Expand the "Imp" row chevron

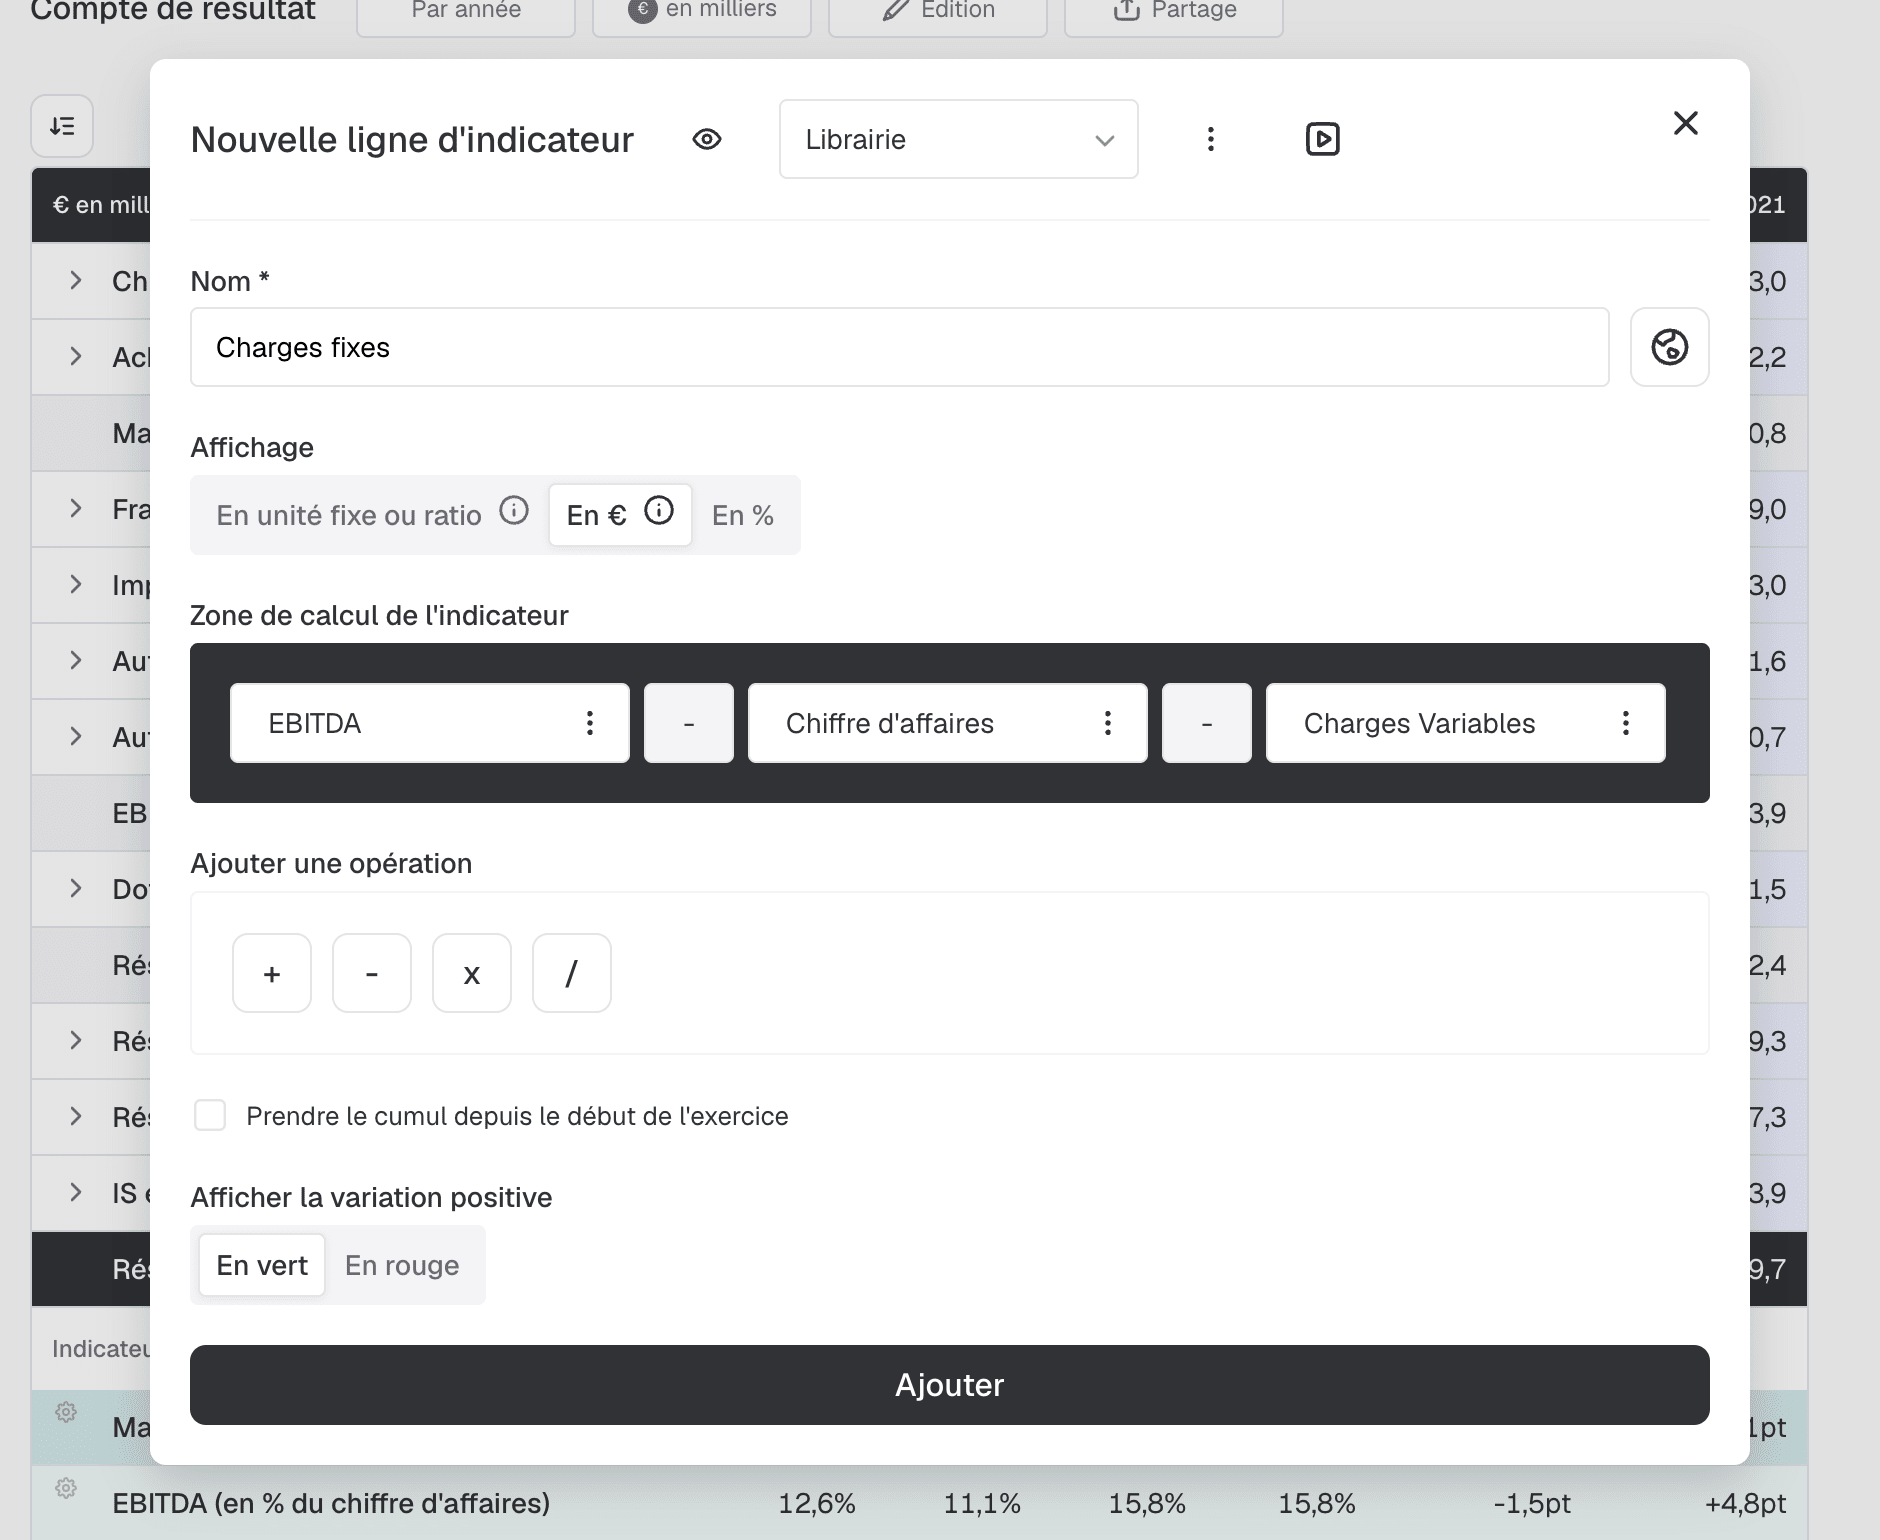tap(76, 584)
